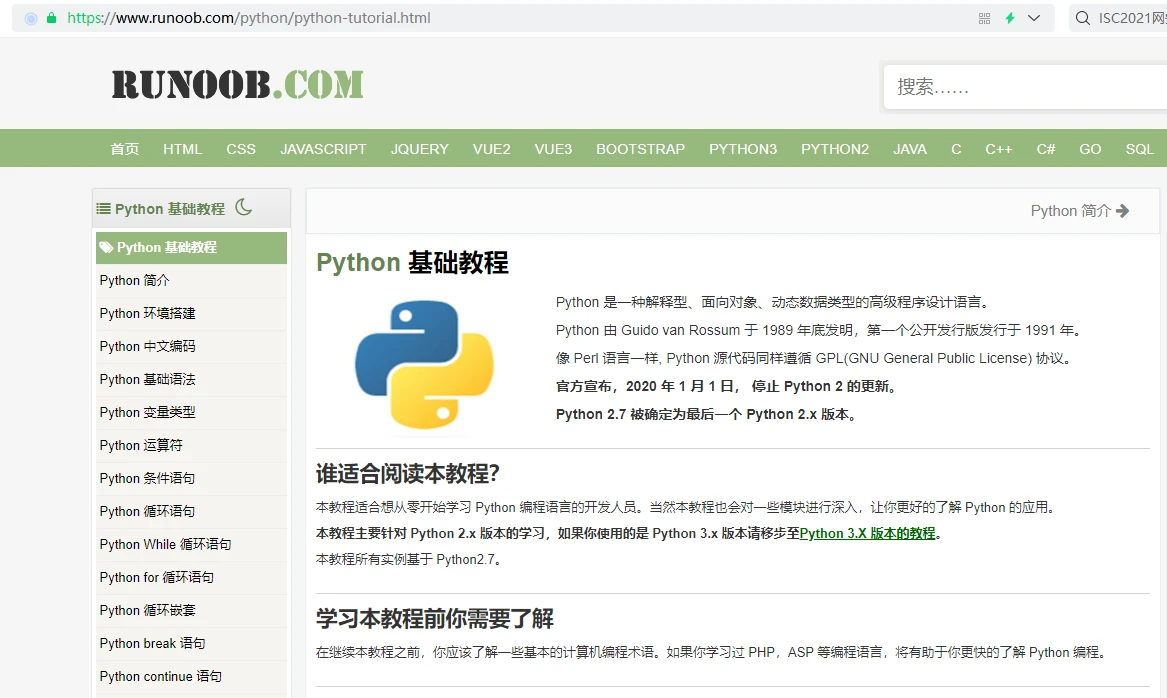
Task: Open Python 中文编码 in the sidebar
Action: [191, 347]
